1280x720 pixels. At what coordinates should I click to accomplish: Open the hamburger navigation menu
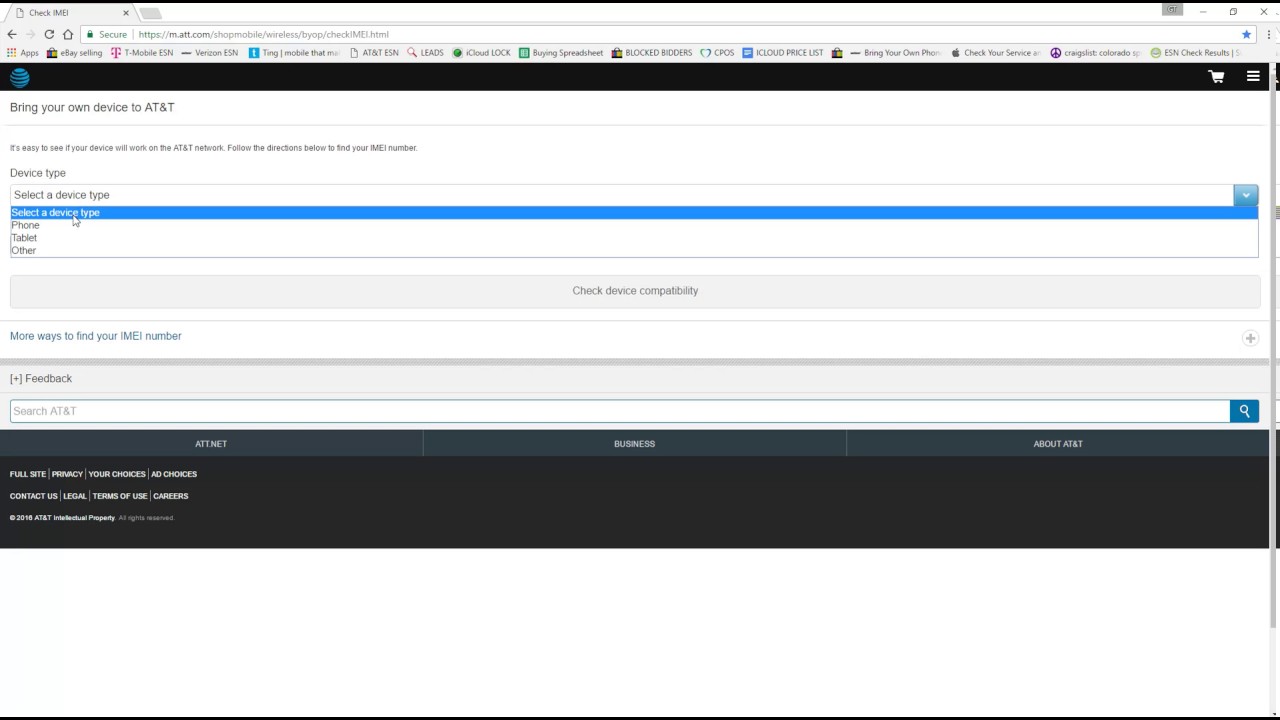coord(1253,76)
